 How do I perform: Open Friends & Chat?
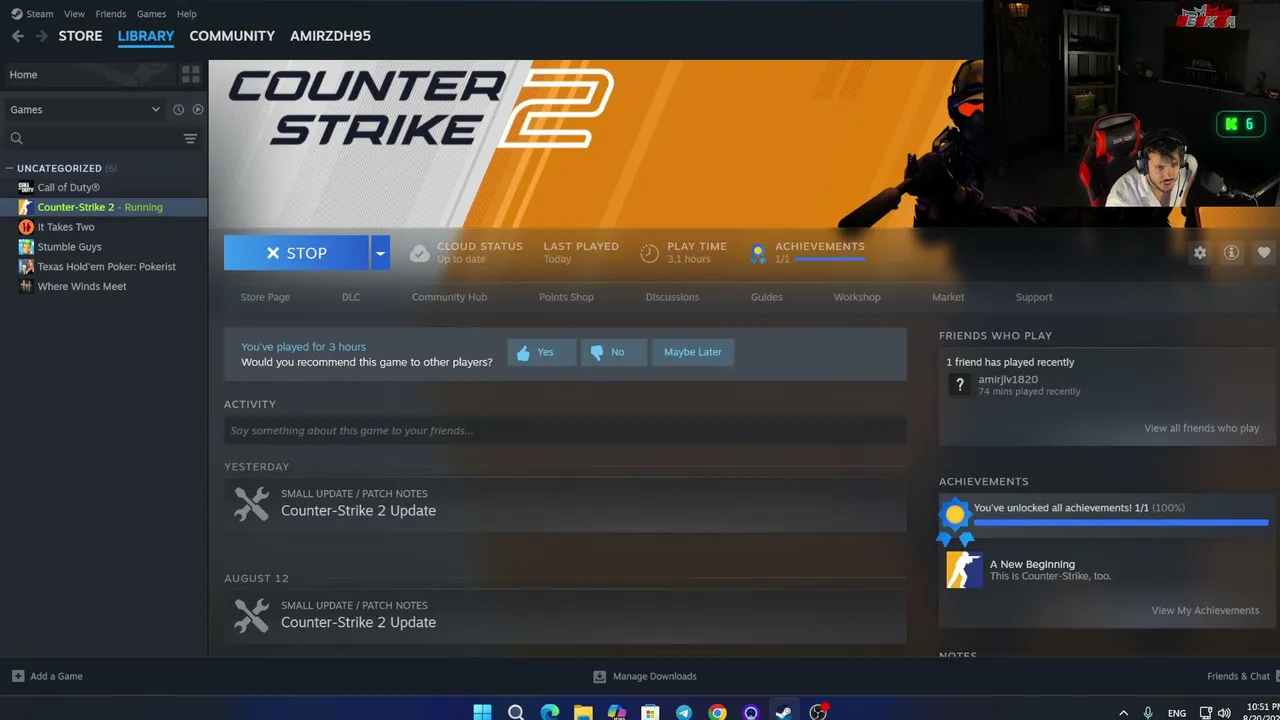1238,676
